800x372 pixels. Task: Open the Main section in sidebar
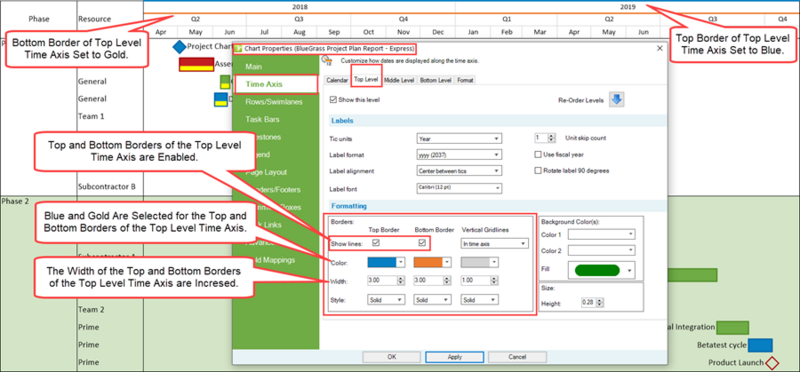click(254, 66)
